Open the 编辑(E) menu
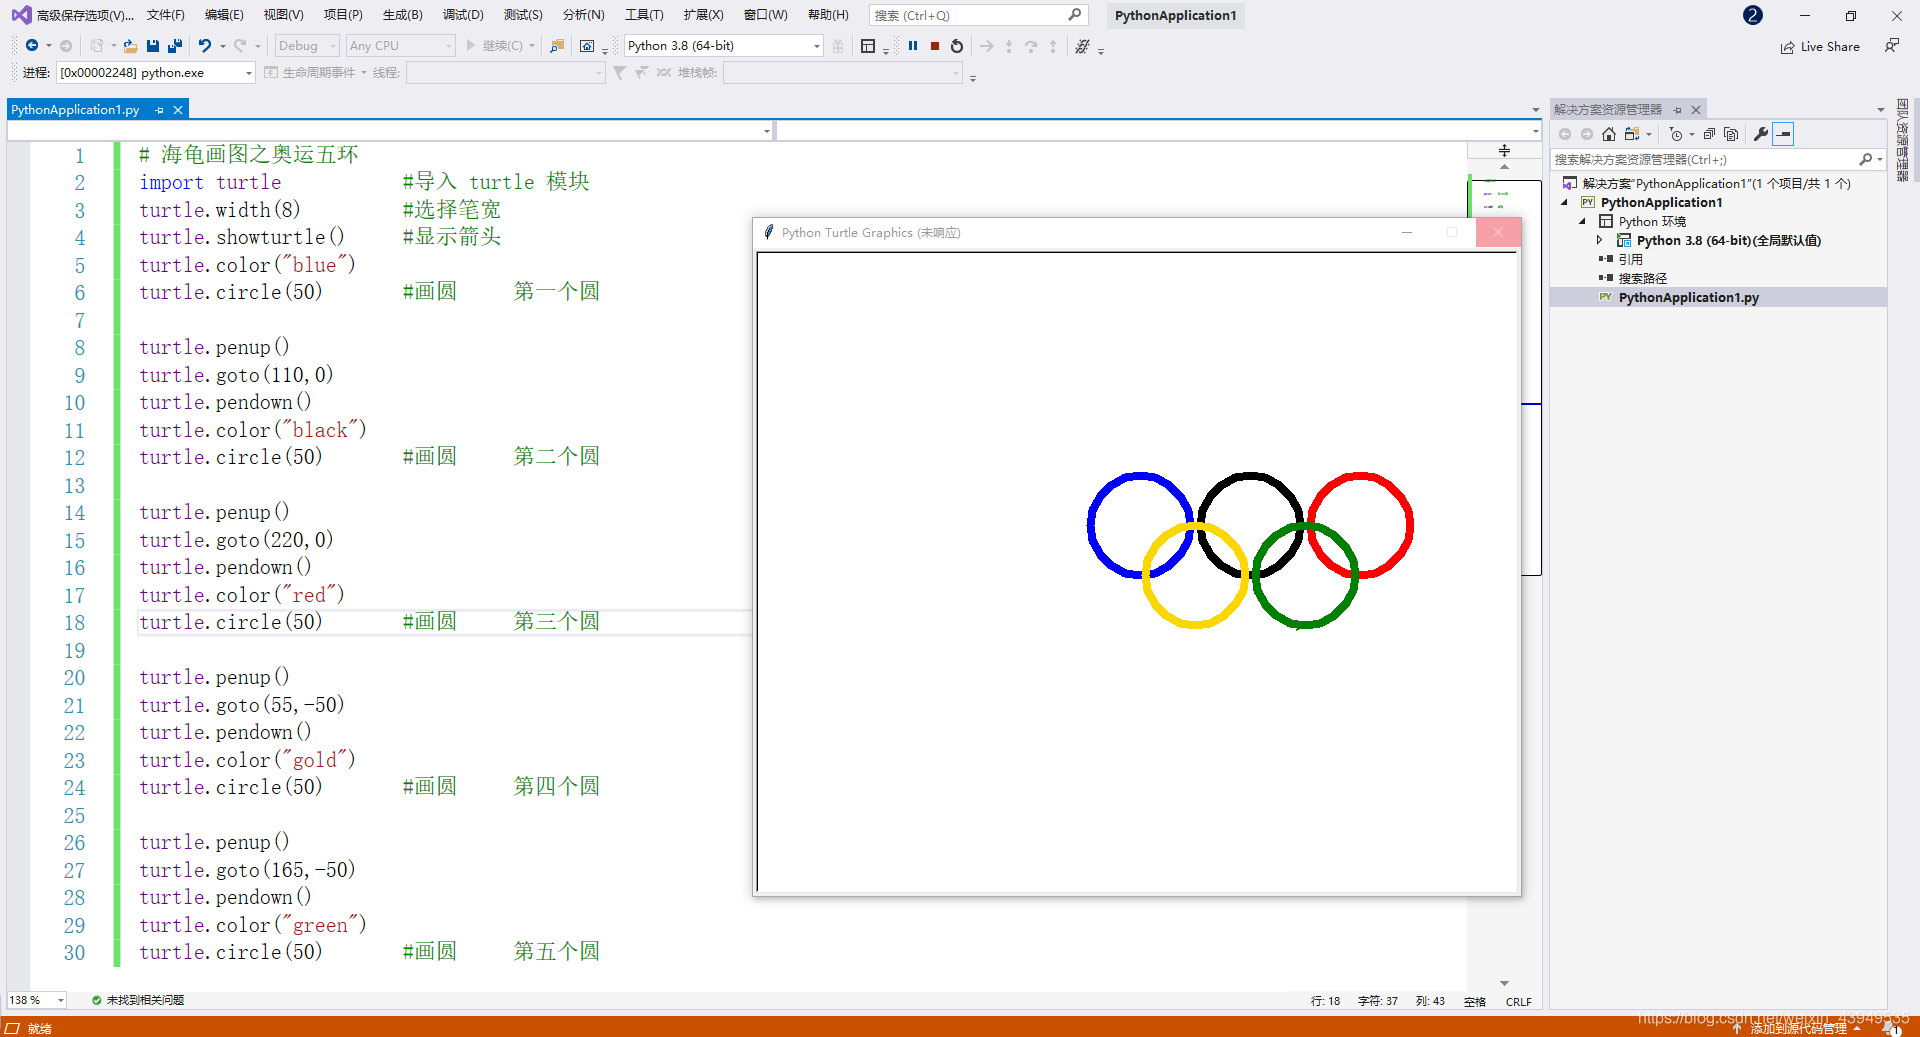Viewport: 1920px width, 1037px height. pos(224,15)
